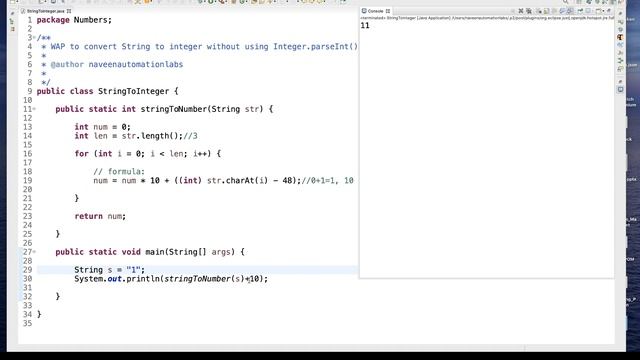Click the 'String s = "1";' line
This screenshot has height=360, width=640.
coord(109,270)
